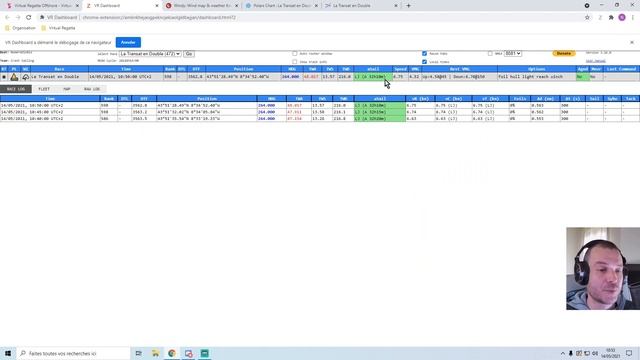Reload the current page
The height and width of the screenshot is (360, 640).
[29, 18]
